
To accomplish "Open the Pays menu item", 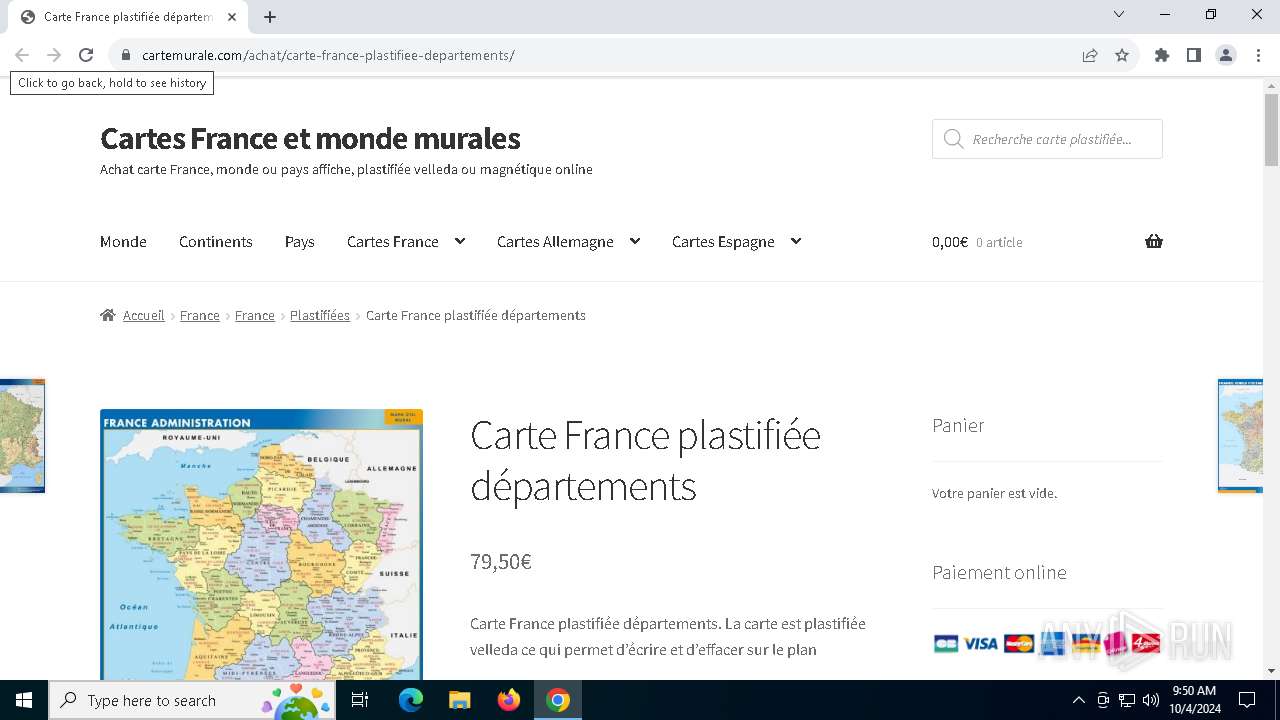I will pyautogui.click(x=300, y=242).
